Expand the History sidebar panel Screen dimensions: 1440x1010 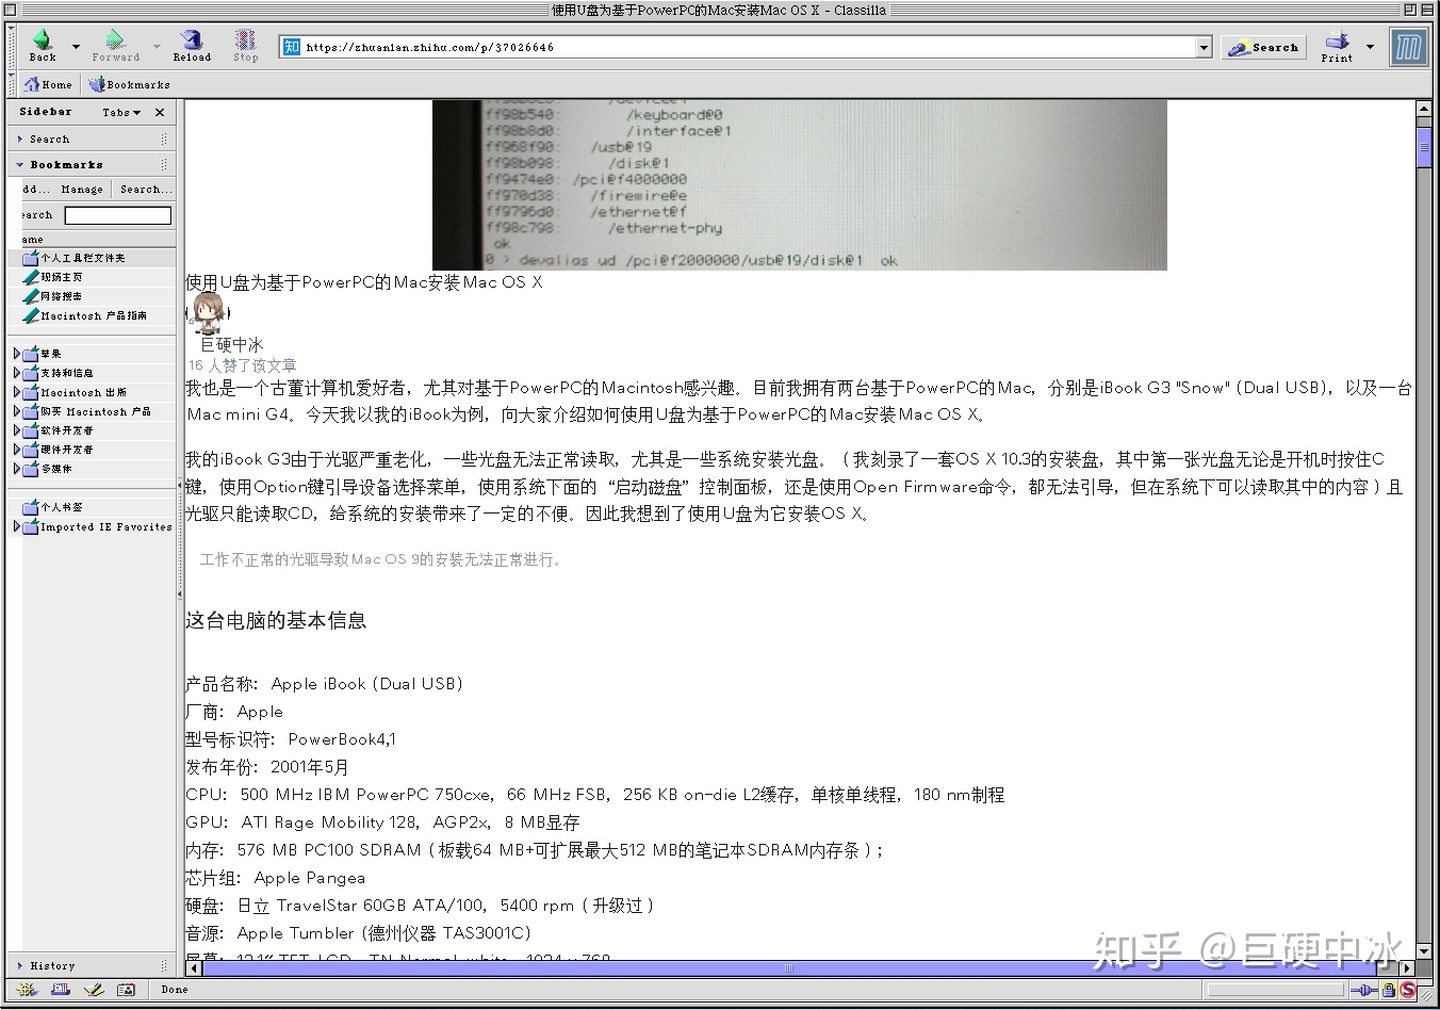pos(20,966)
